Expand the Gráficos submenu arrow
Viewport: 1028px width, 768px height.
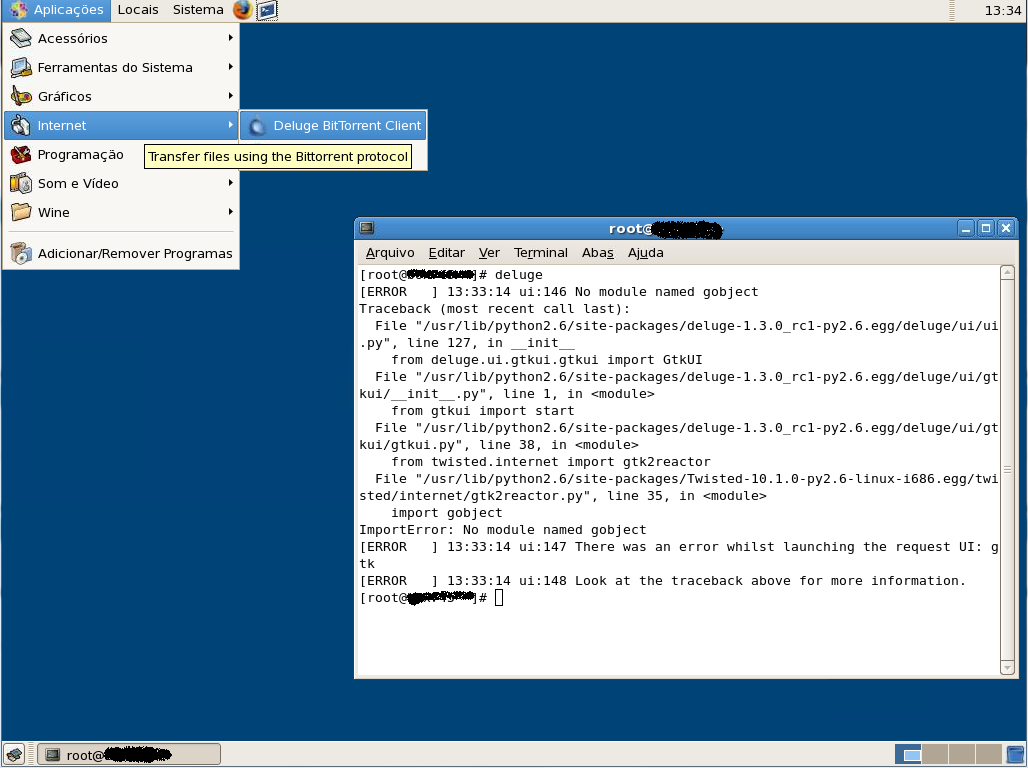click(230, 96)
